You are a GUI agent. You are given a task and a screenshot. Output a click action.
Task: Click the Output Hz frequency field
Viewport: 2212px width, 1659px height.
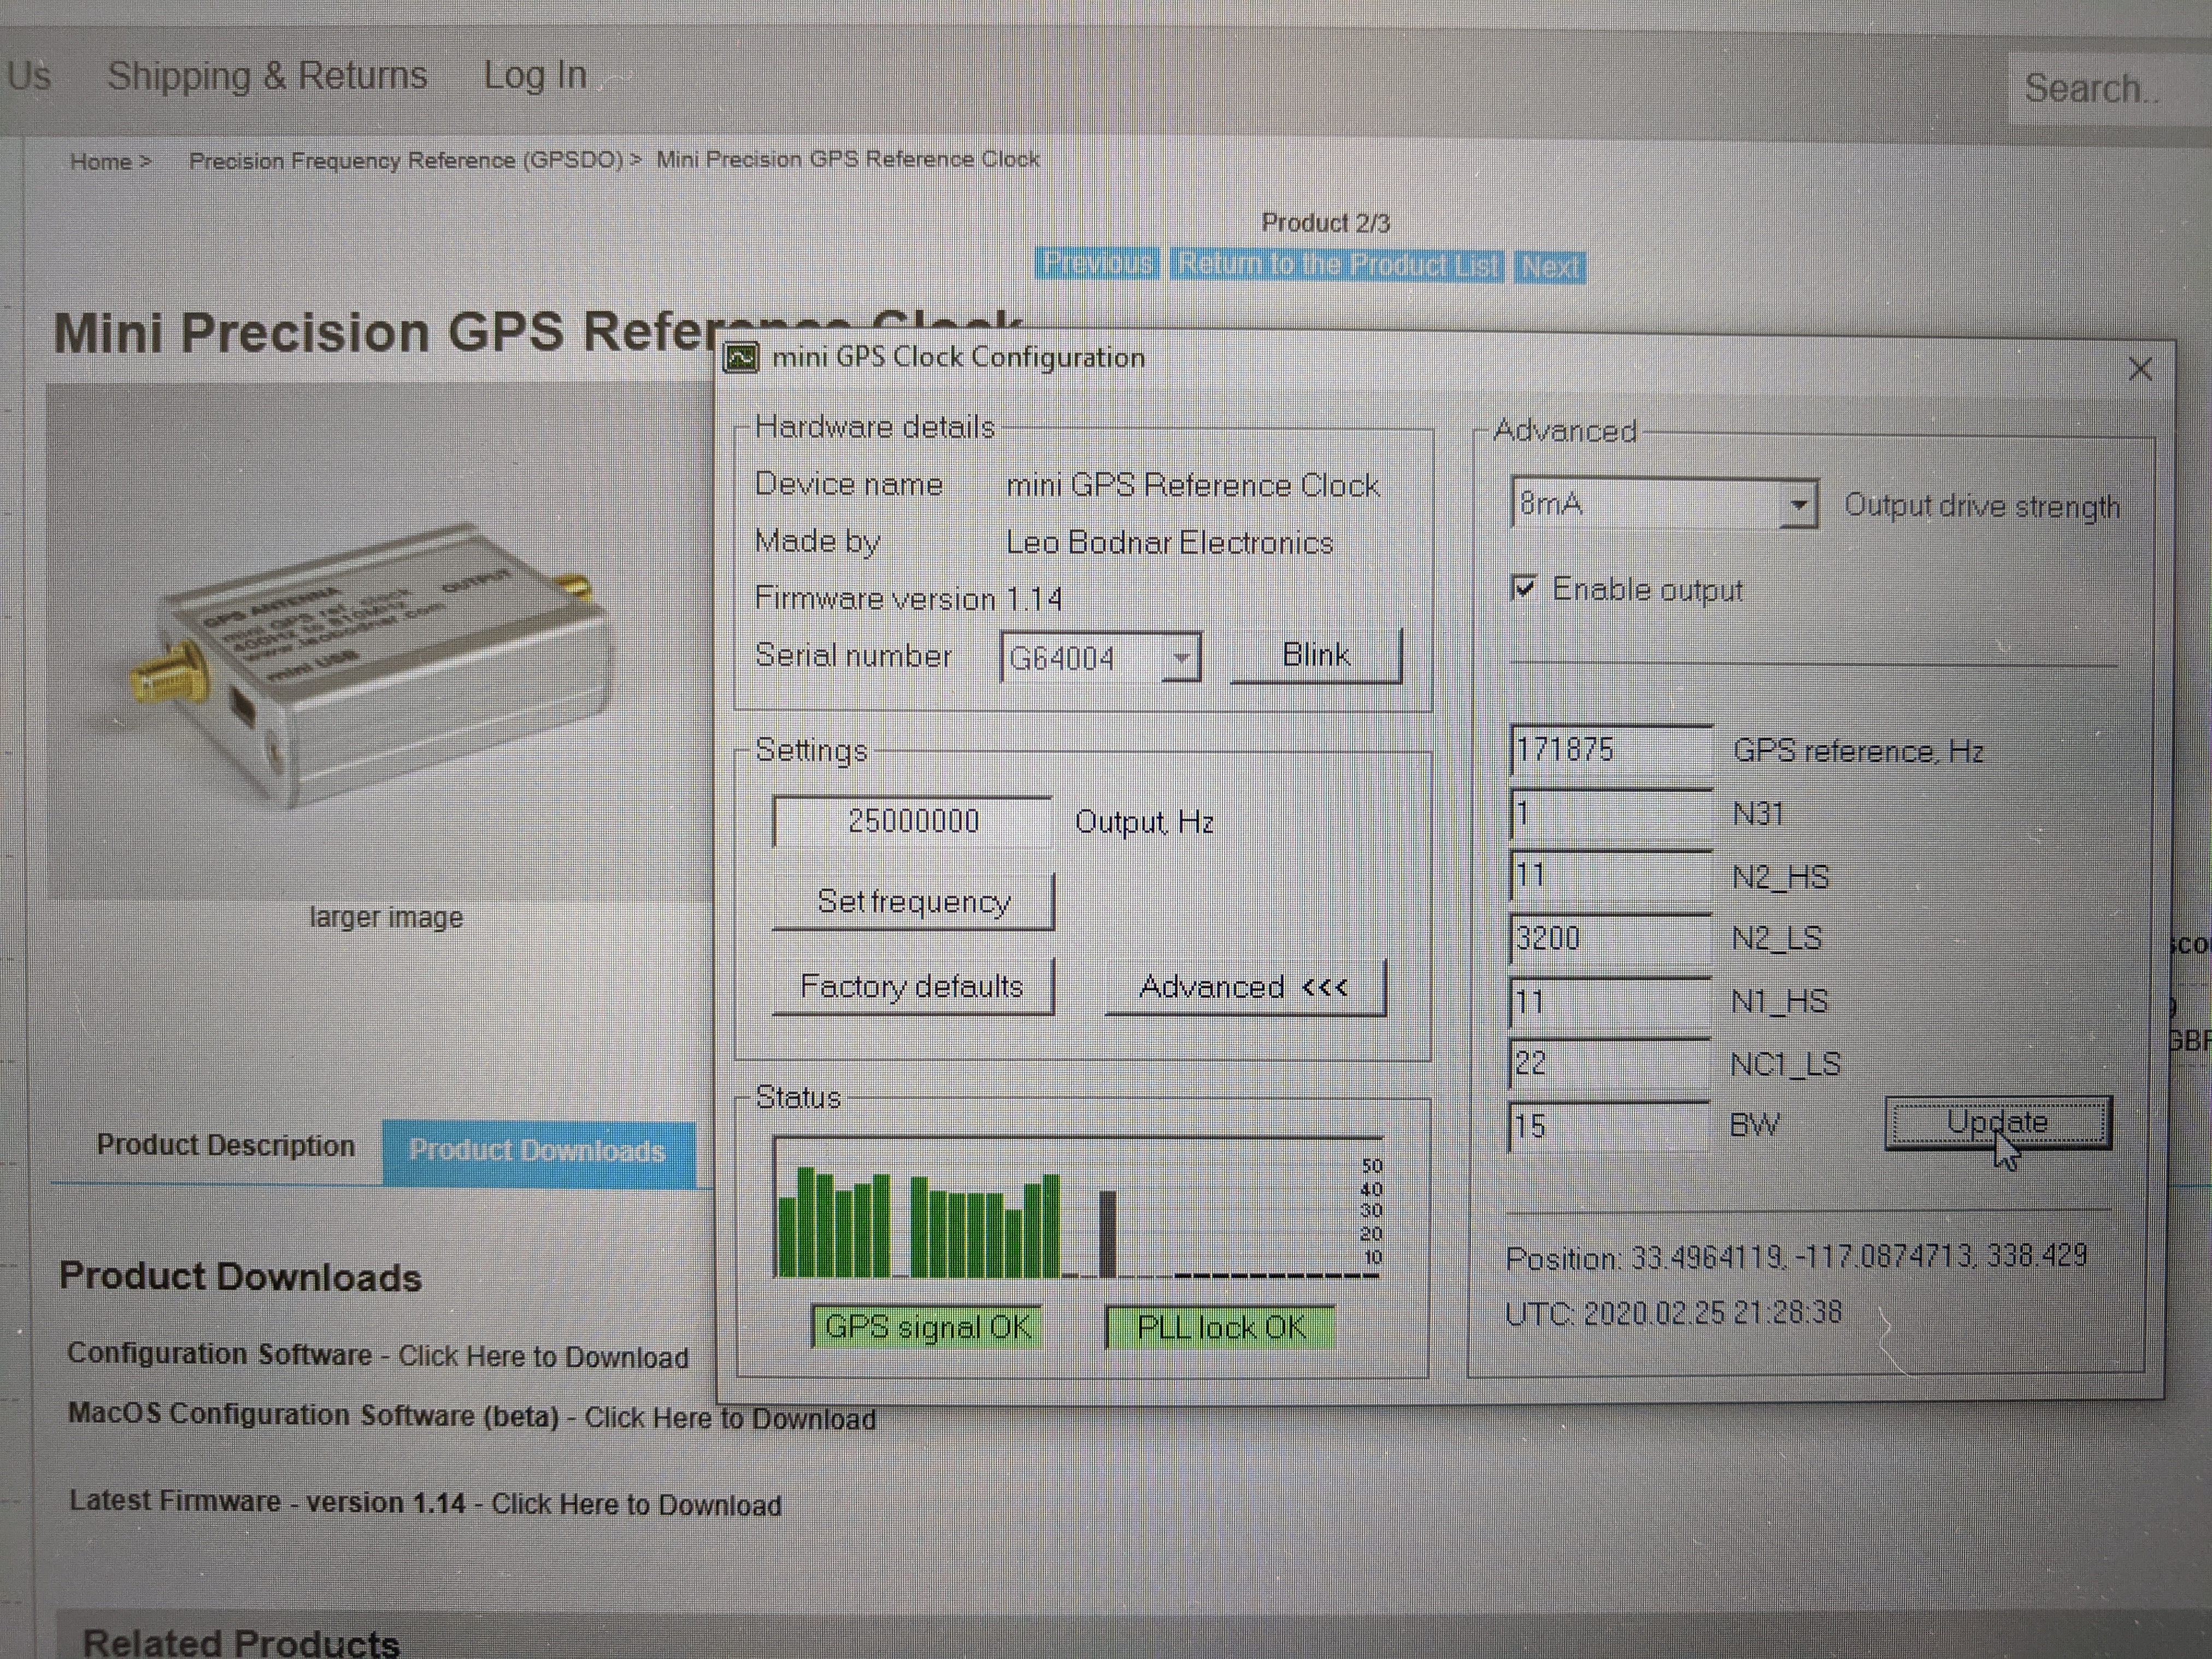point(912,822)
